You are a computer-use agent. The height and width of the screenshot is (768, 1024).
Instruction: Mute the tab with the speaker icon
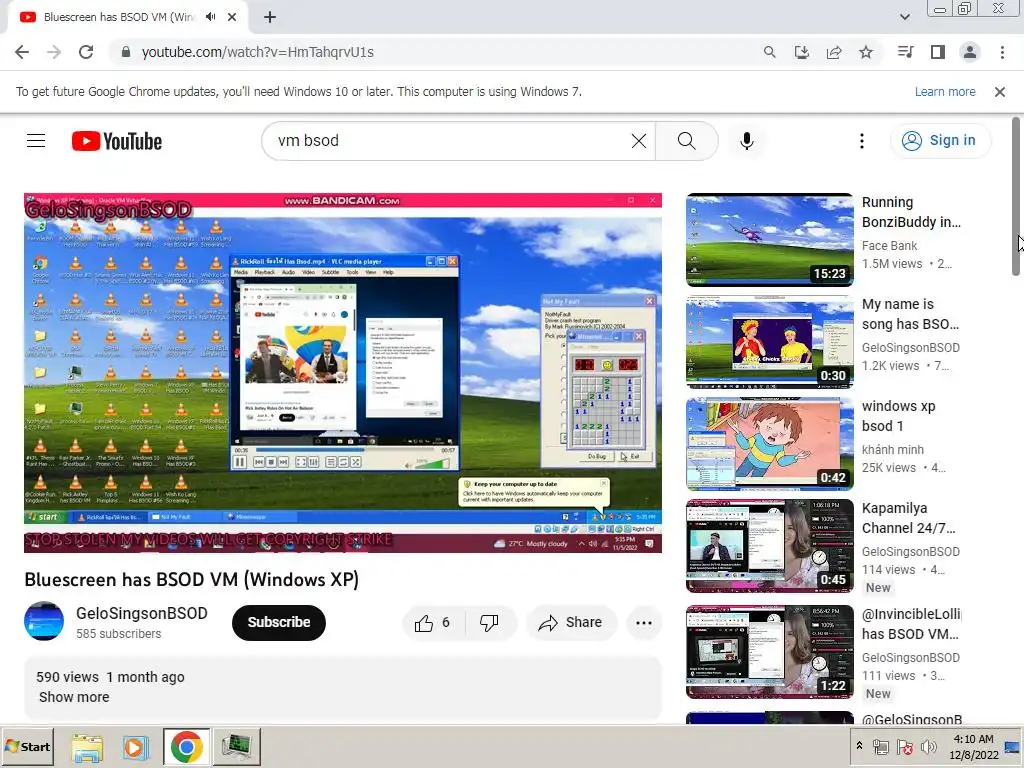click(210, 17)
